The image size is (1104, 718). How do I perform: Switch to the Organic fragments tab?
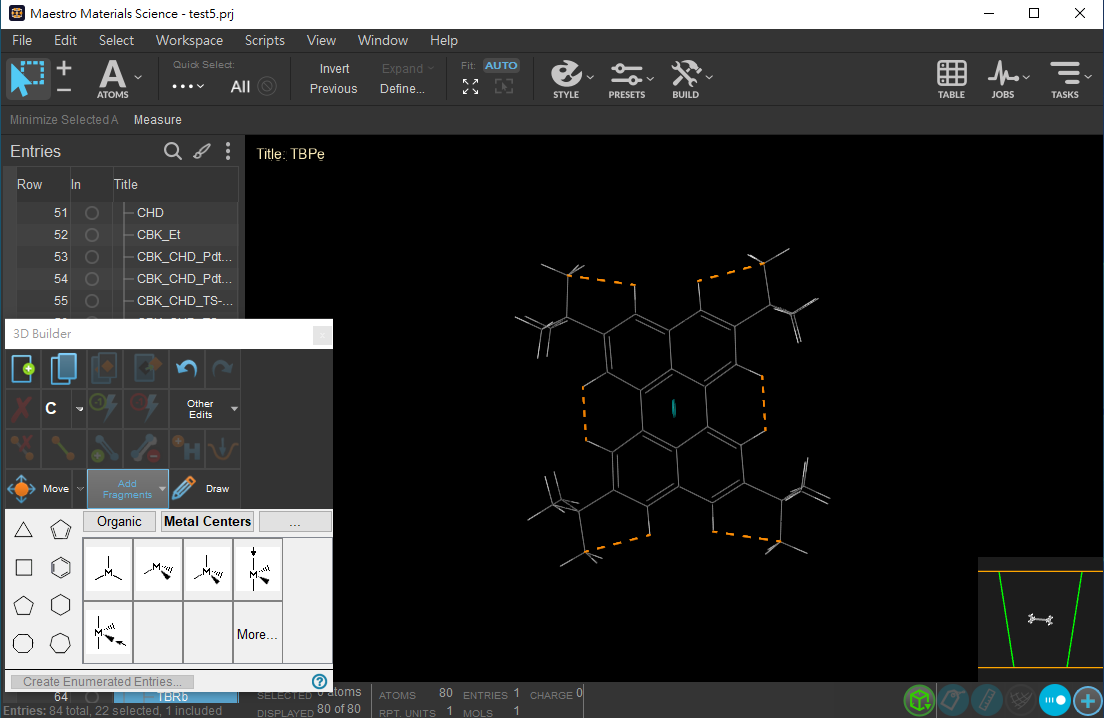click(x=120, y=522)
